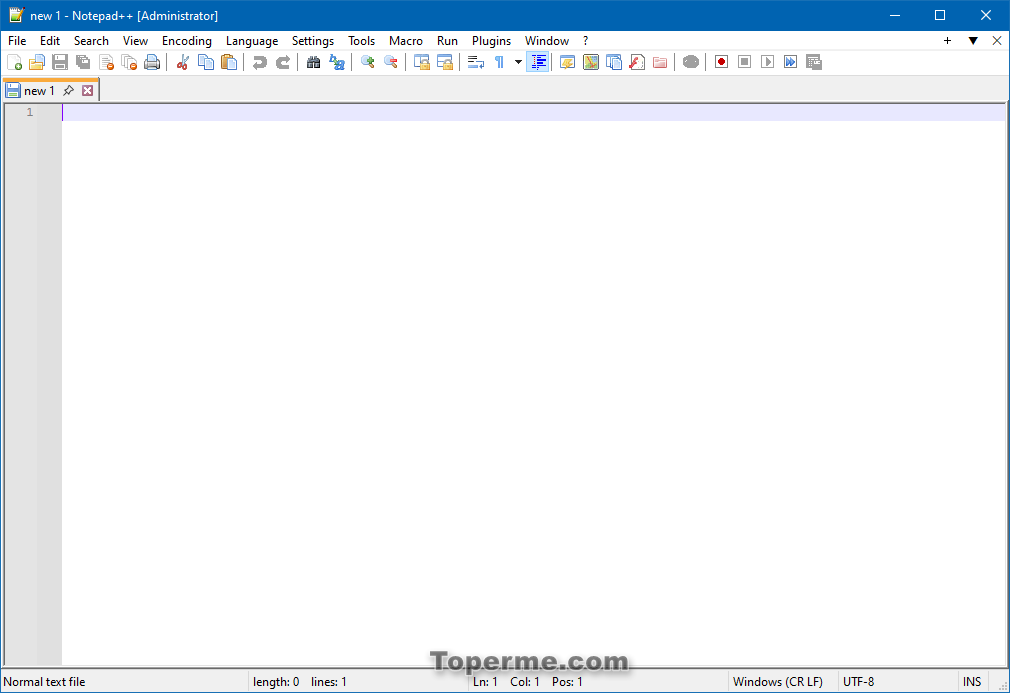Click the Close document toolbar icon
The width and height of the screenshot is (1010, 693).
coord(106,62)
